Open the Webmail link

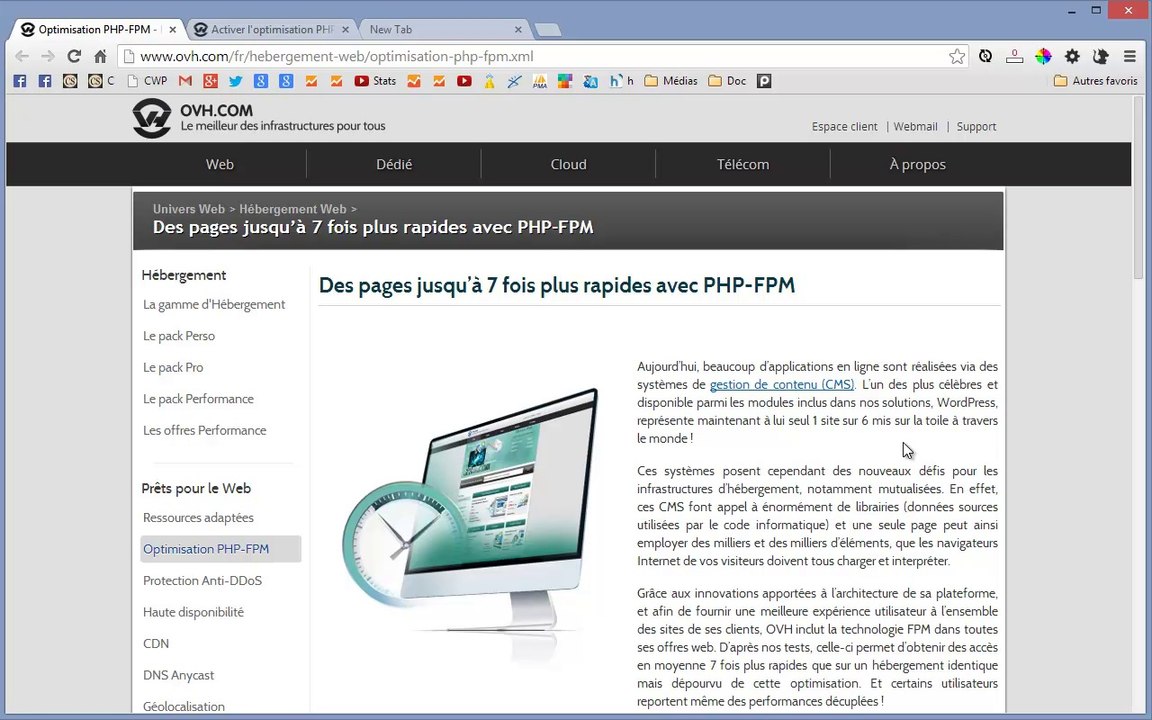[x=915, y=126]
